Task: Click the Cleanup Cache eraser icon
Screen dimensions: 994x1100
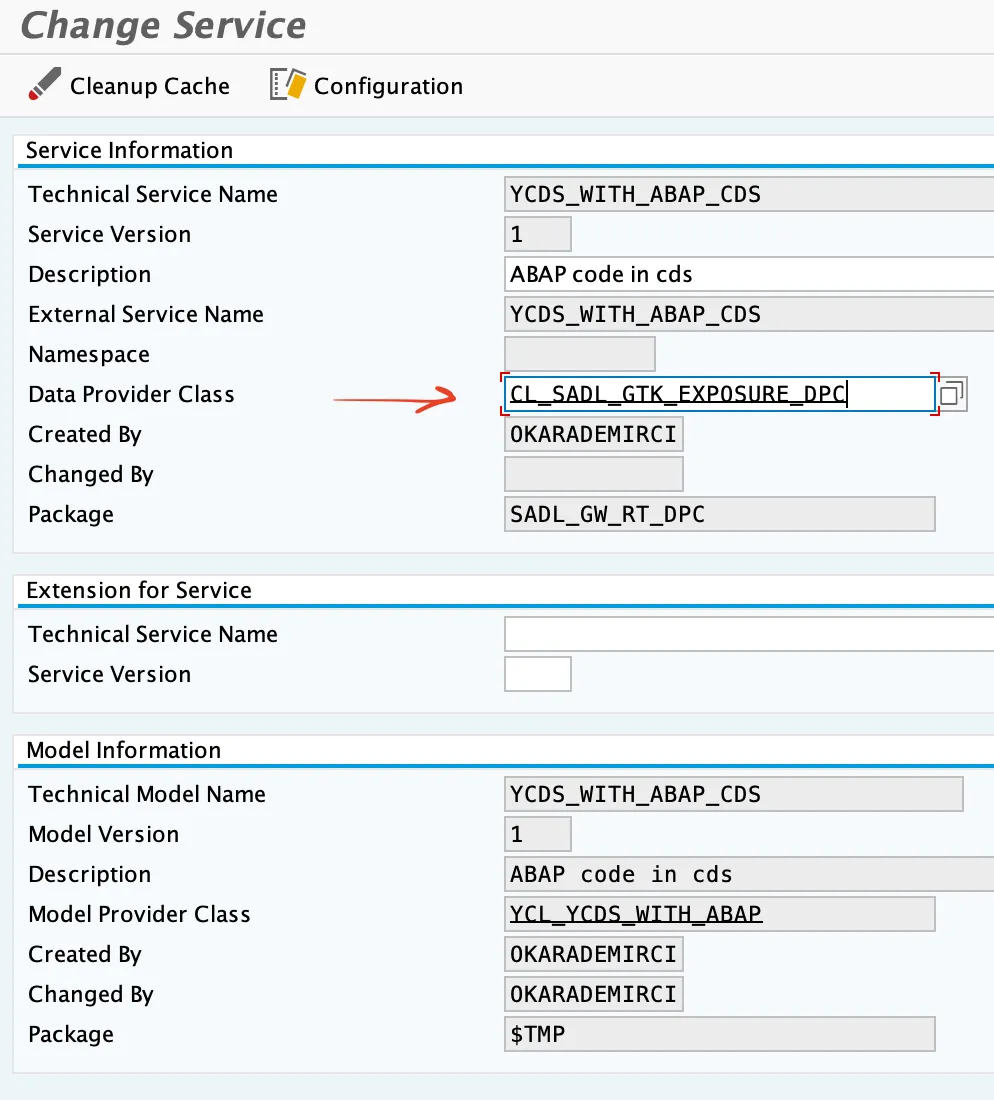Action: click(x=44, y=85)
